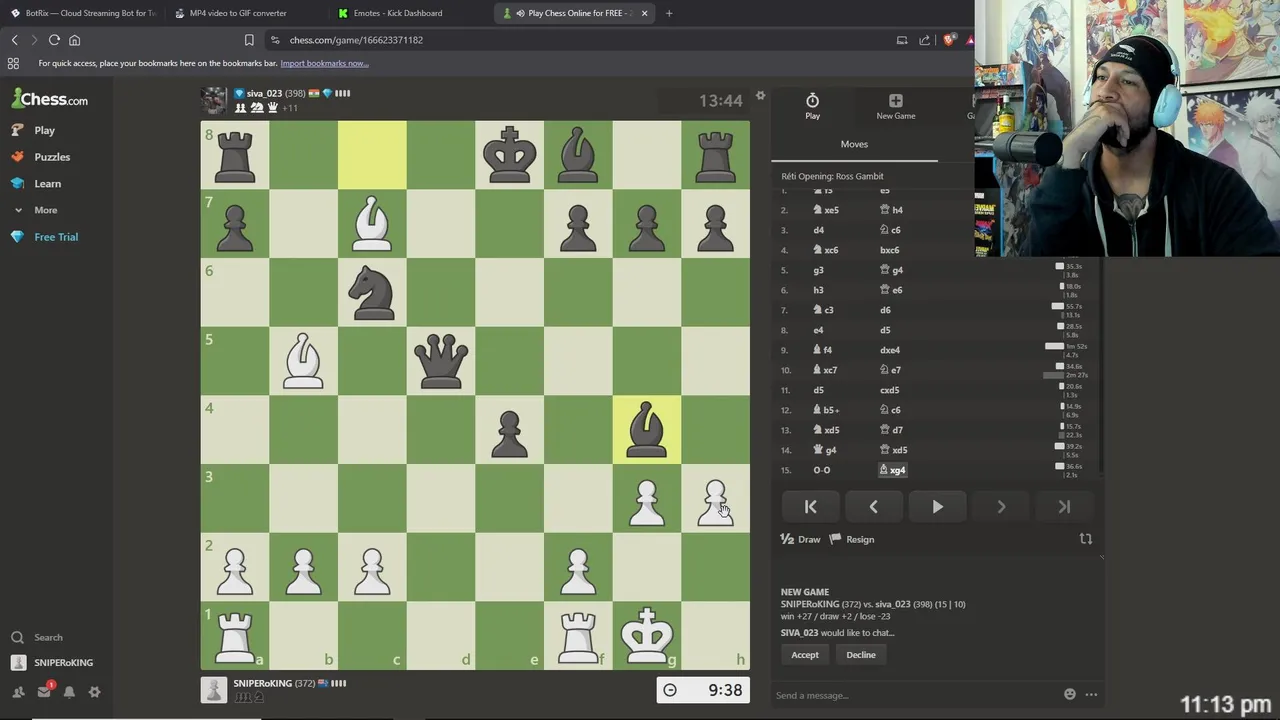Open the notifications bell icon

(69, 692)
